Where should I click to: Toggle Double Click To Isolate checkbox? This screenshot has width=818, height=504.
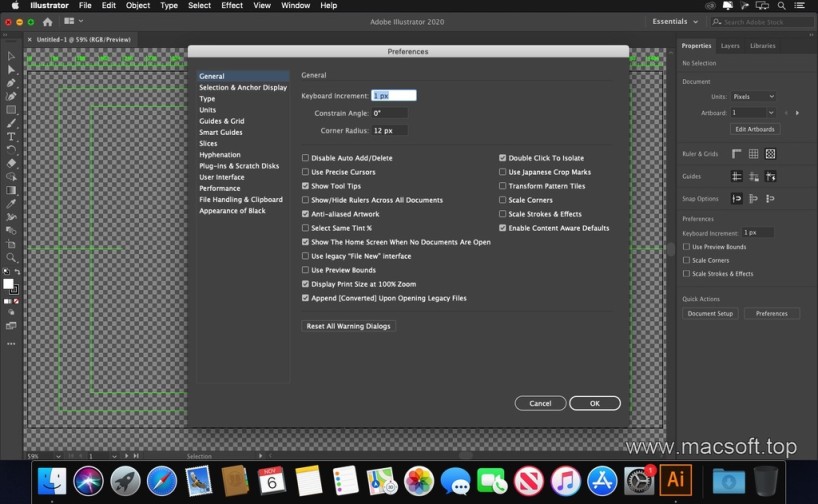point(503,158)
